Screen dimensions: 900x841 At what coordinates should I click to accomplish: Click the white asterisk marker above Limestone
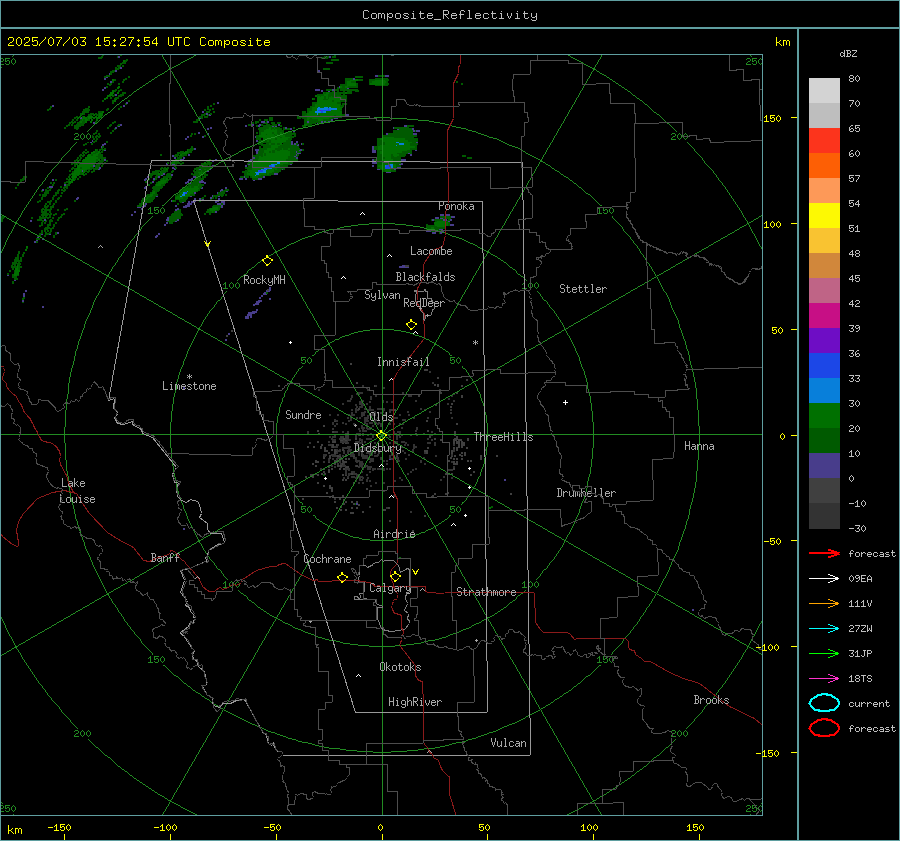tap(189, 377)
